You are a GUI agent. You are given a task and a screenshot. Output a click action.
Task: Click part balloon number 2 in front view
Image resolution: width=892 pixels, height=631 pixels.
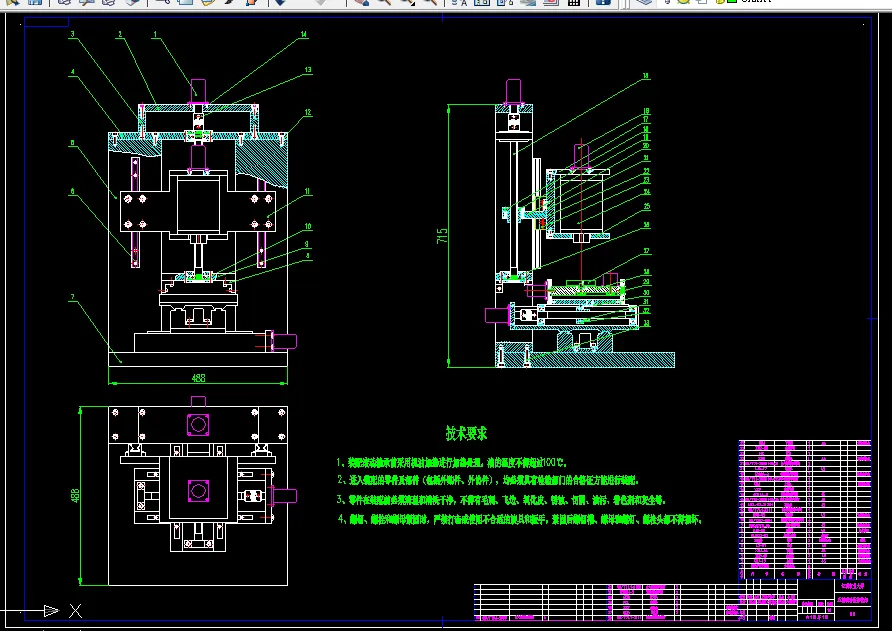[x=119, y=35]
